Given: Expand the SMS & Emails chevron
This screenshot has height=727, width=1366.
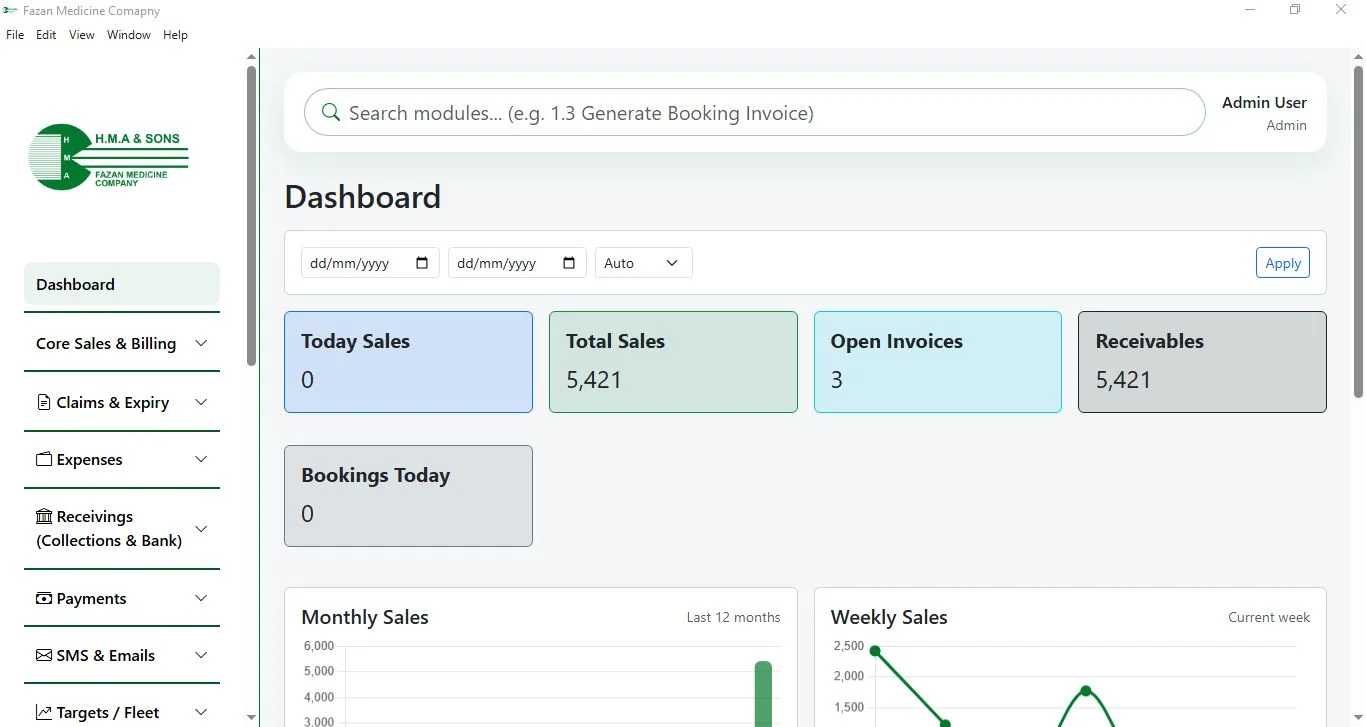Looking at the screenshot, I should 201,655.
